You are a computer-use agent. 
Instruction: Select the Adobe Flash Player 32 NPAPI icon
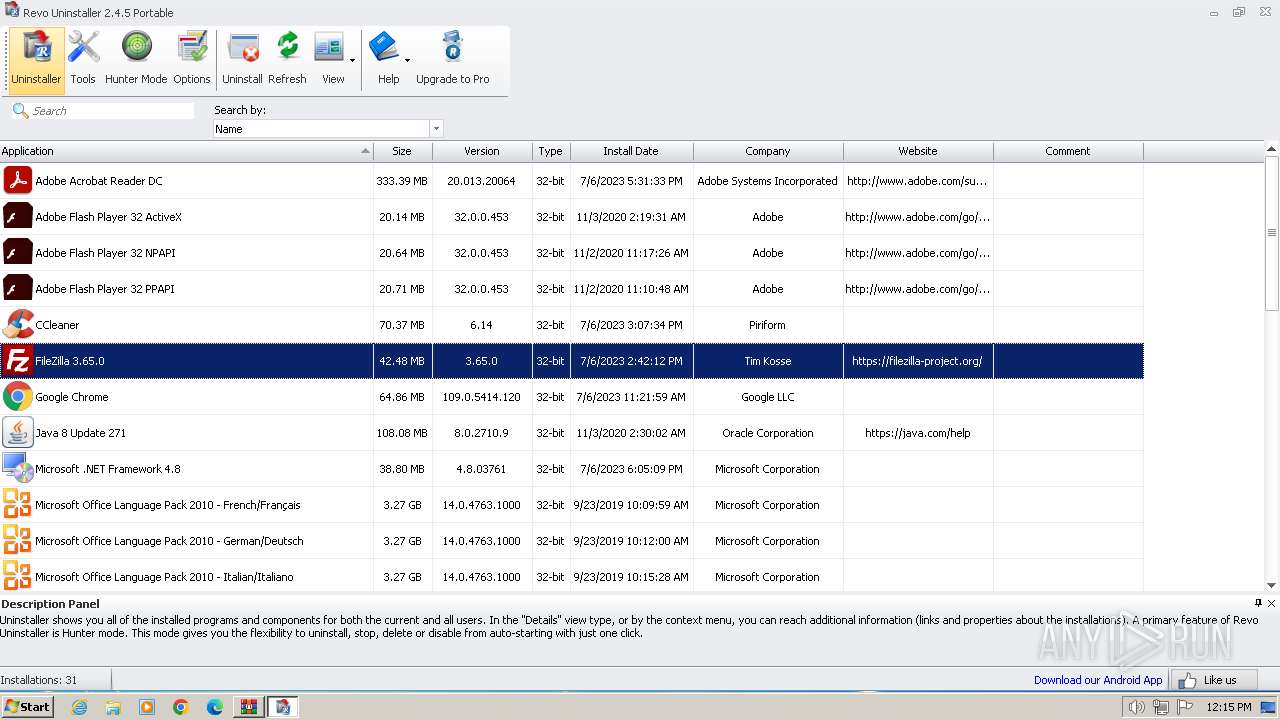click(17, 253)
